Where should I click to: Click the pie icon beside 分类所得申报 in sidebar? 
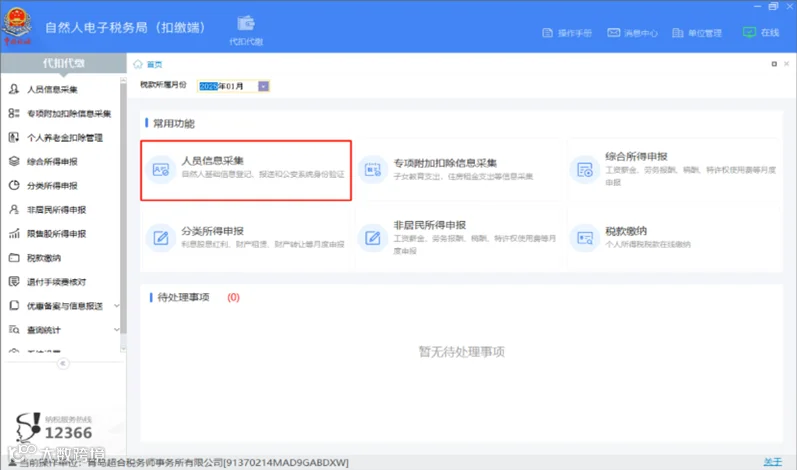point(14,185)
